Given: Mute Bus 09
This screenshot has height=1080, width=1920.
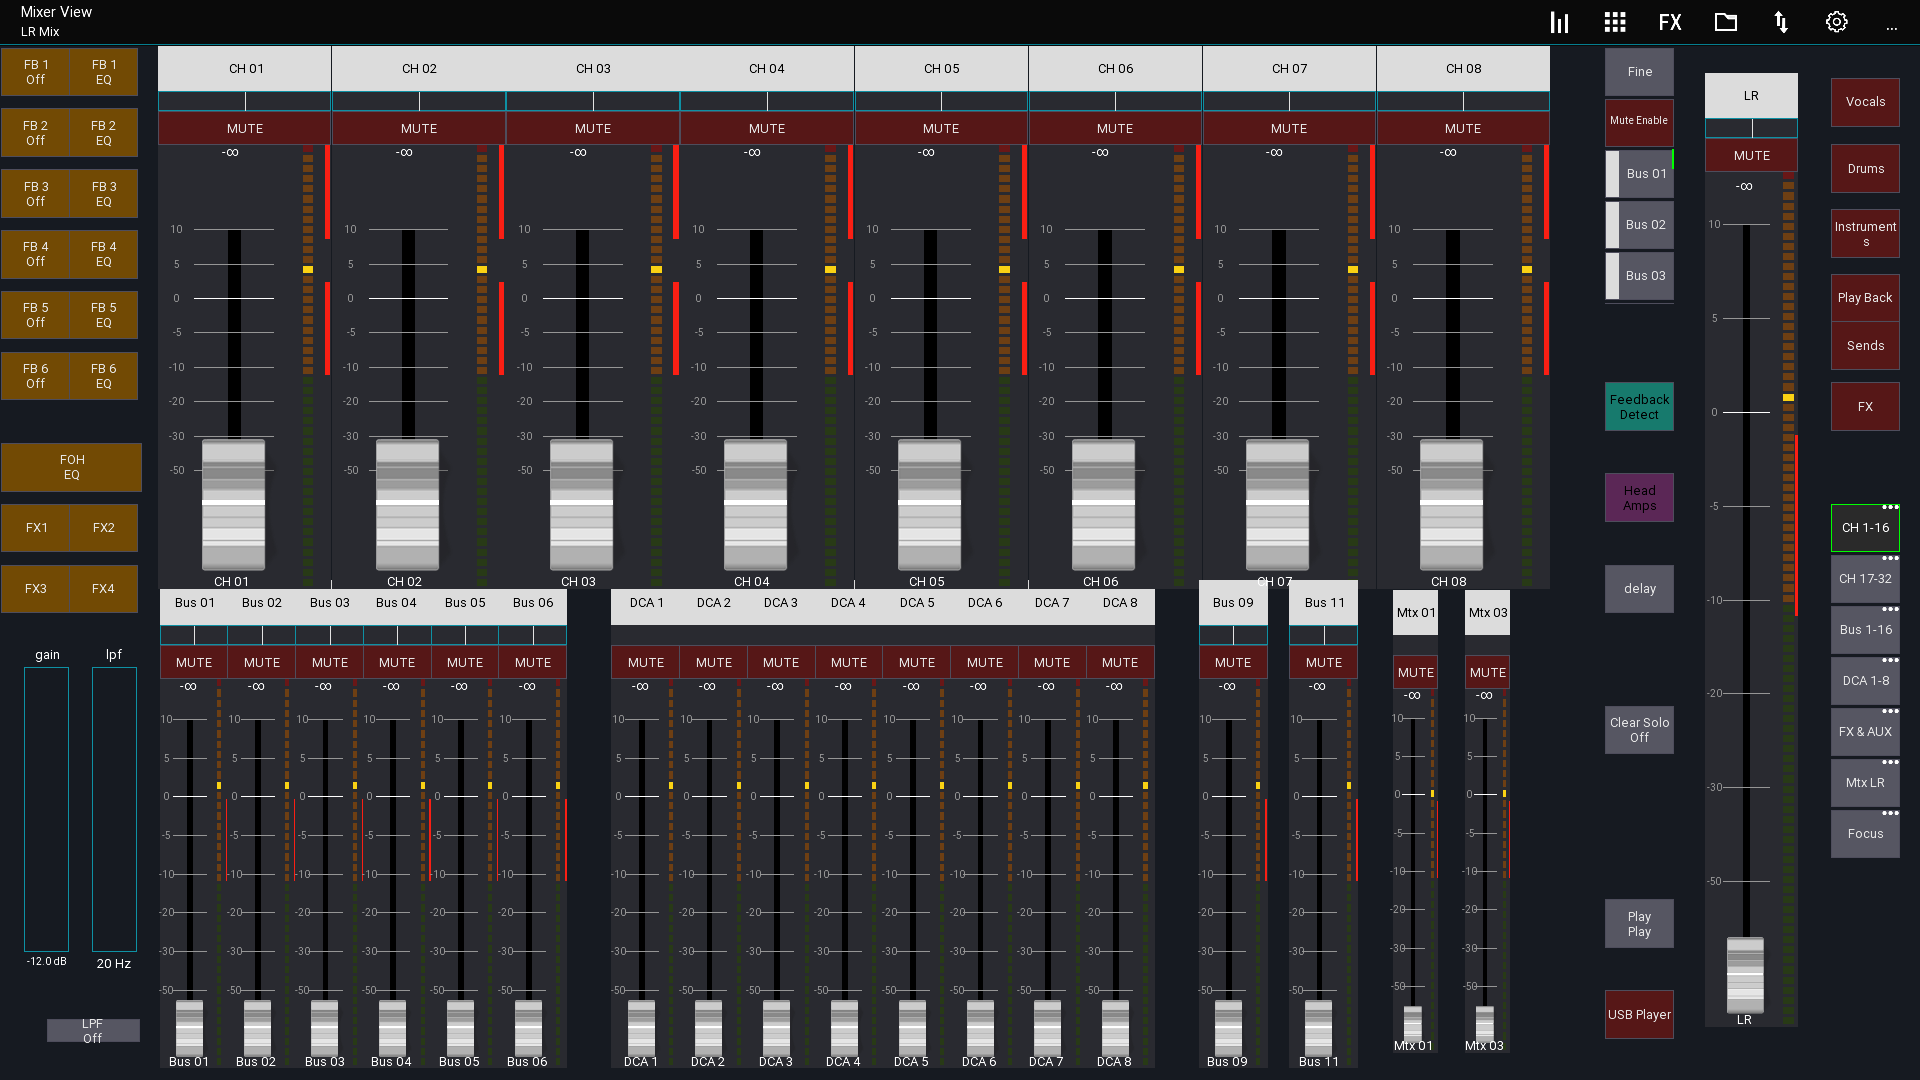Looking at the screenshot, I should 1233,663.
